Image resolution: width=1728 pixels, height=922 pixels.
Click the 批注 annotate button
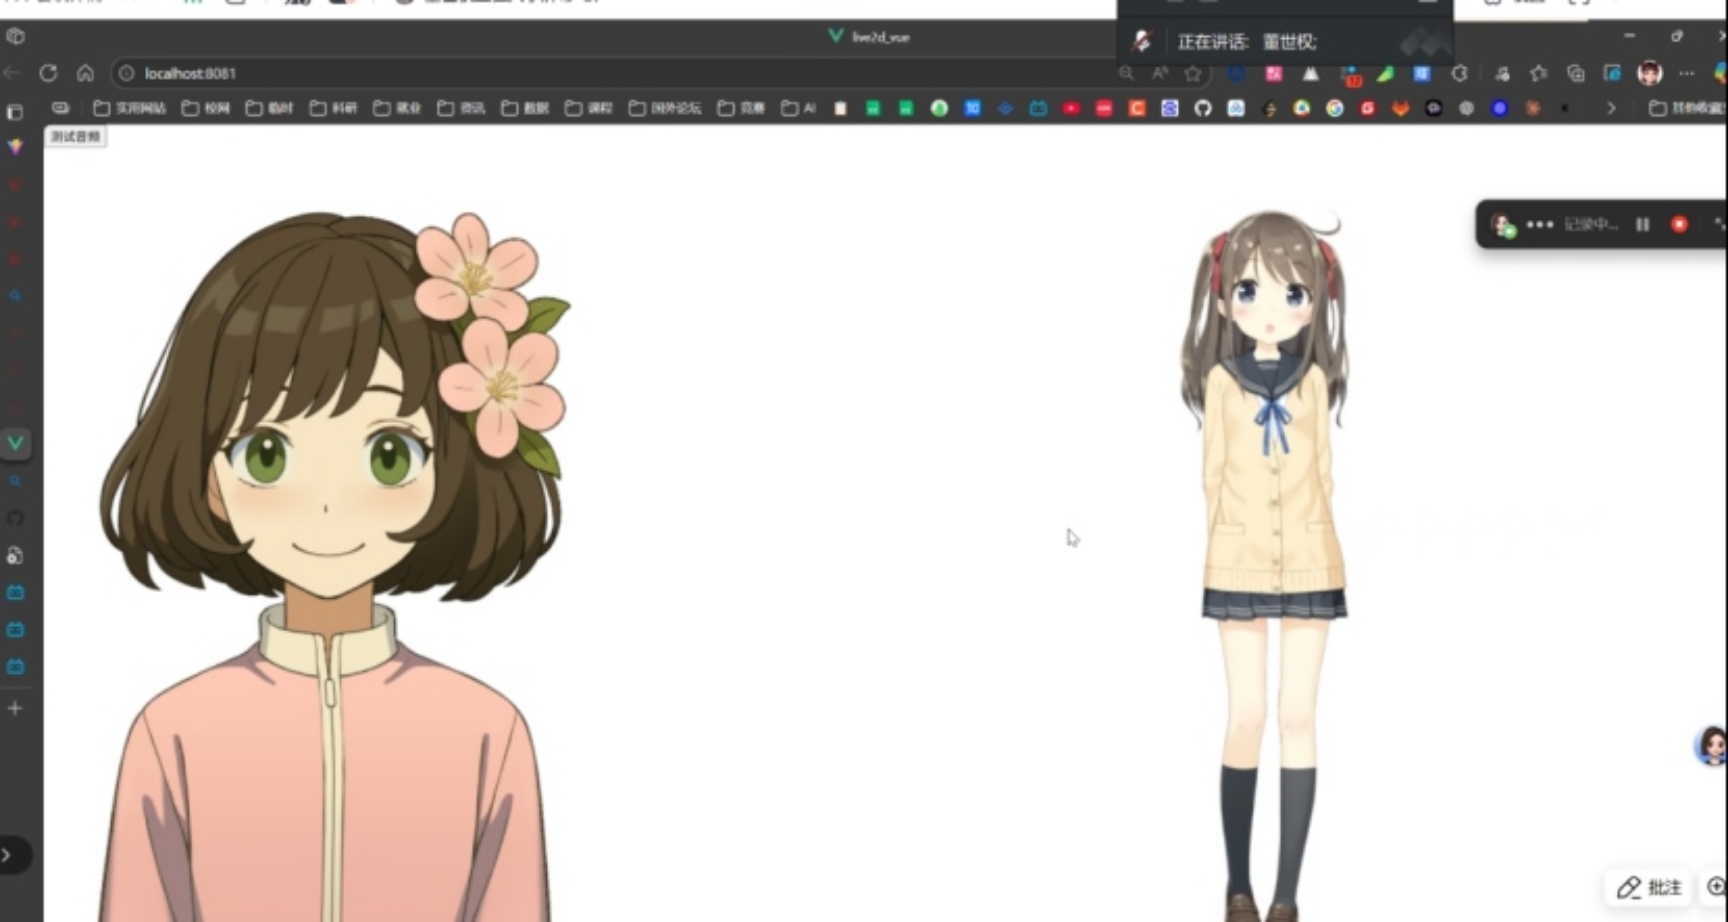point(1650,887)
